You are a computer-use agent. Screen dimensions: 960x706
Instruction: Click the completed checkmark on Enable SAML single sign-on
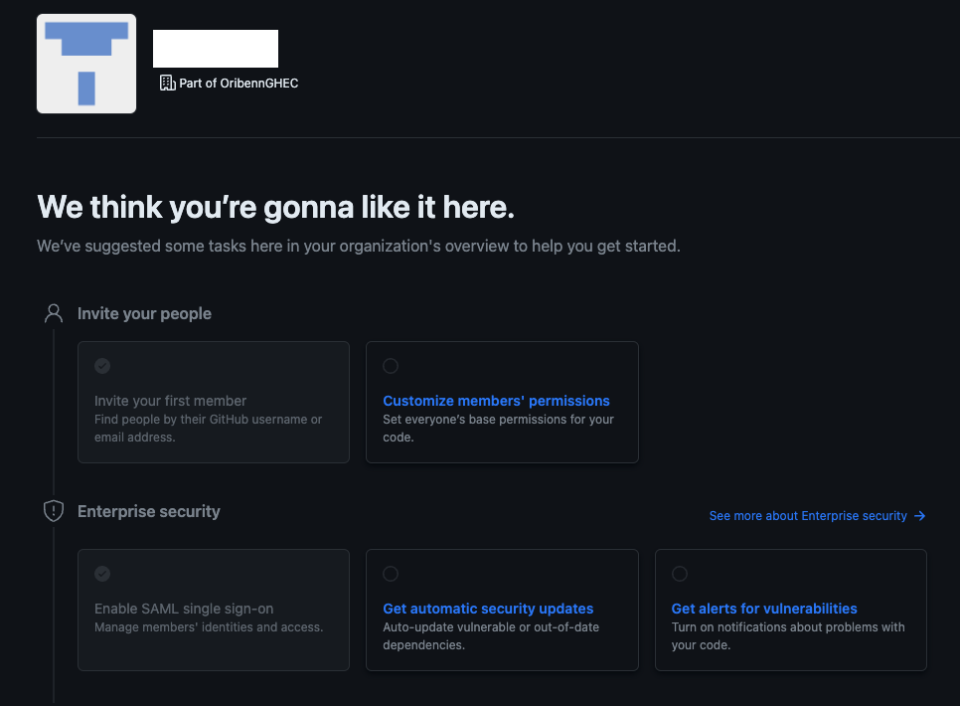pos(103,574)
